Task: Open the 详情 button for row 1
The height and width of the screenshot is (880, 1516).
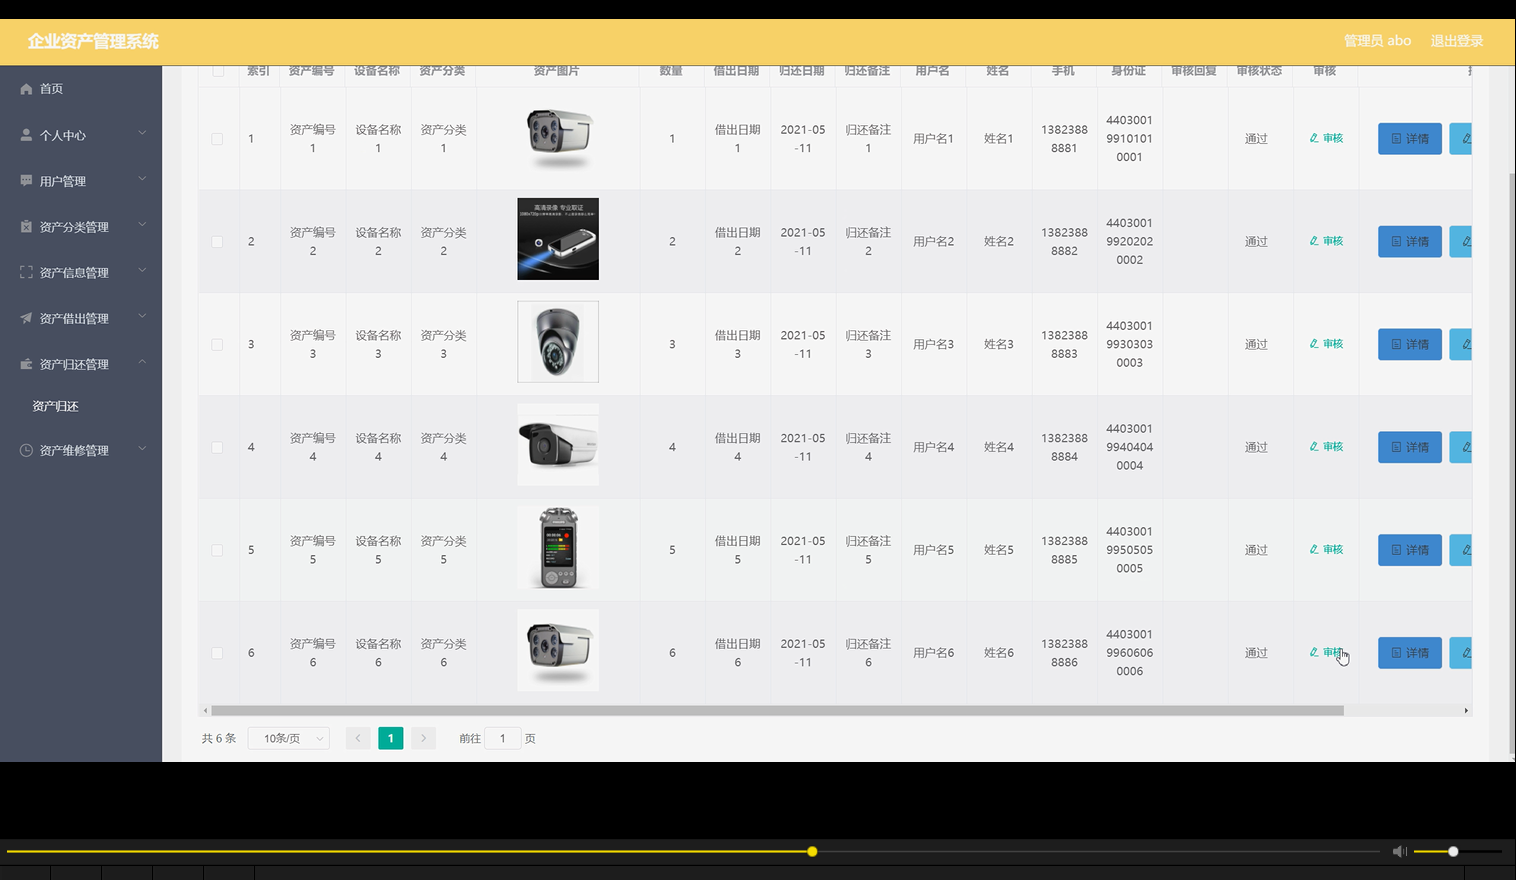Action: pos(1410,139)
